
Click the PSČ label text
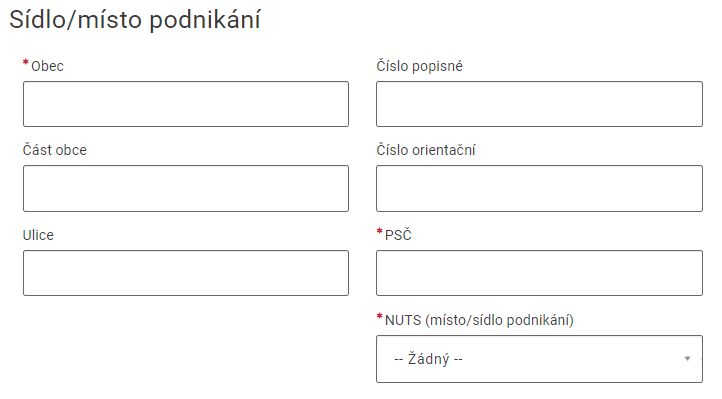click(x=398, y=235)
